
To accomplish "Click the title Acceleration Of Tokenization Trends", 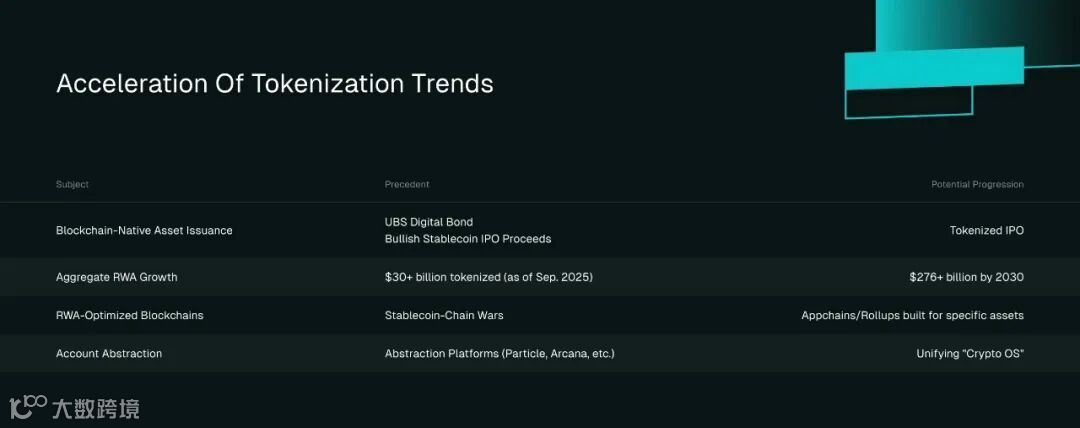I will 275,84.
